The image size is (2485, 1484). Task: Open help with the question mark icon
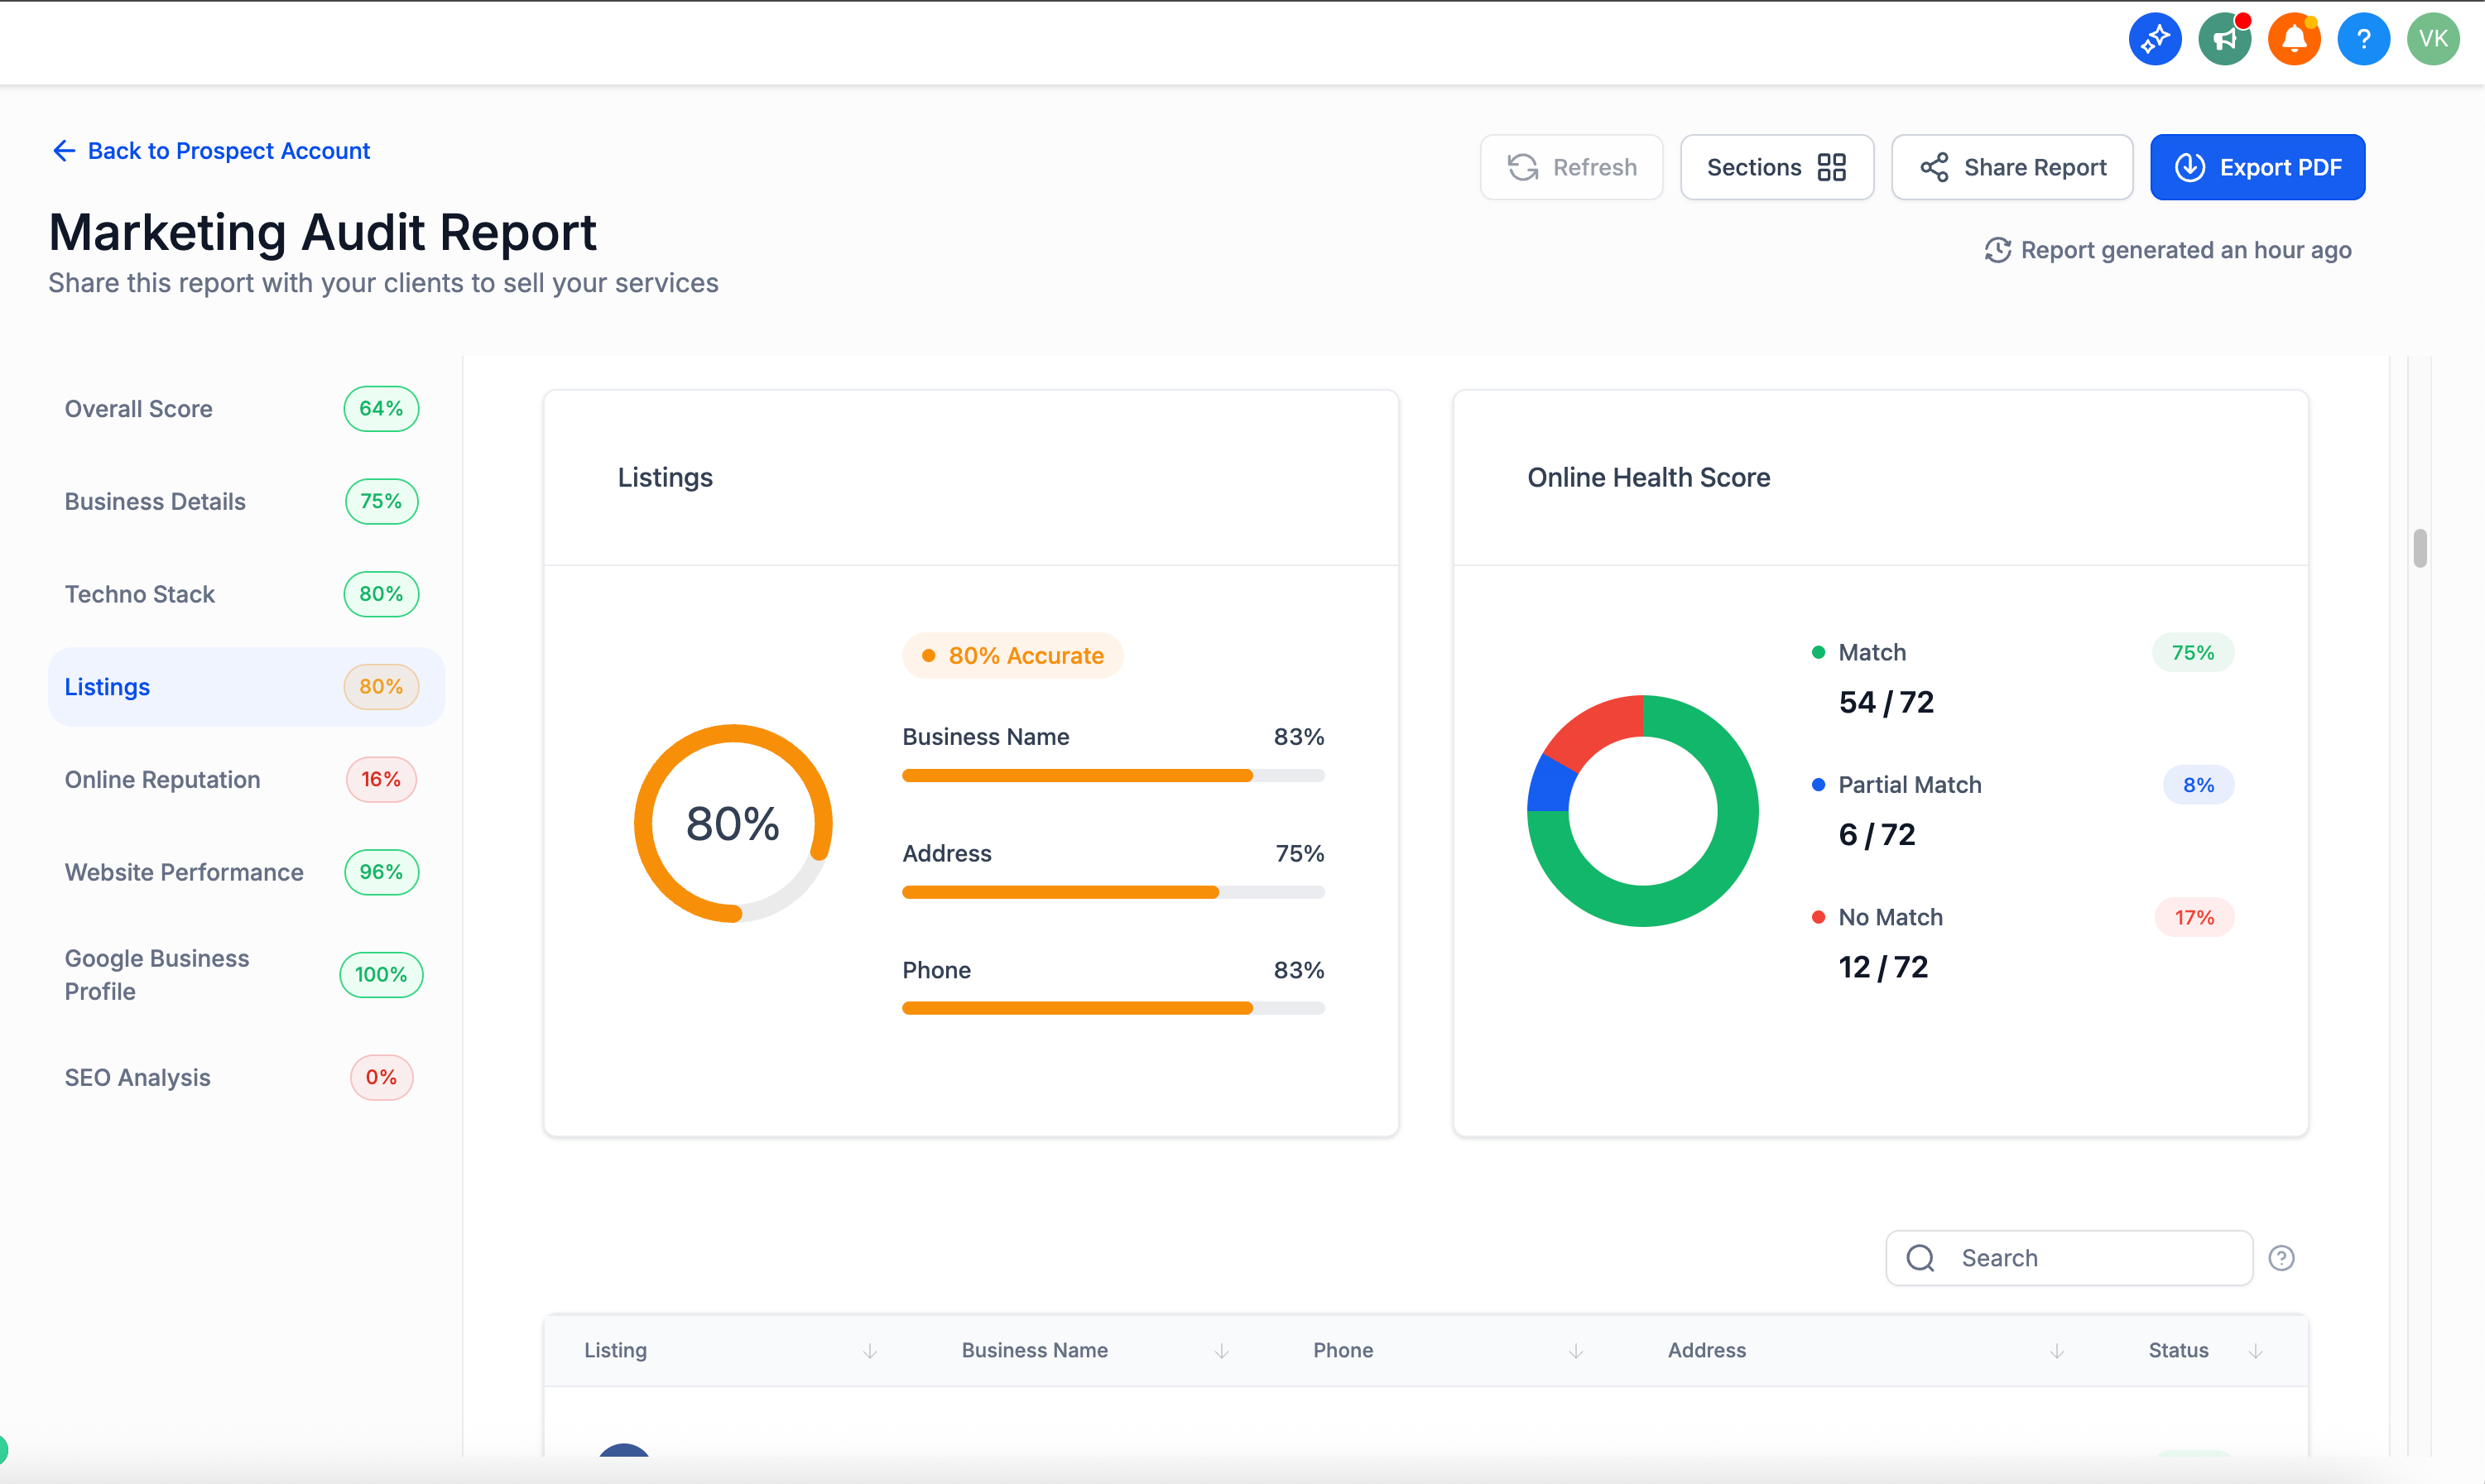tap(2363, 39)
